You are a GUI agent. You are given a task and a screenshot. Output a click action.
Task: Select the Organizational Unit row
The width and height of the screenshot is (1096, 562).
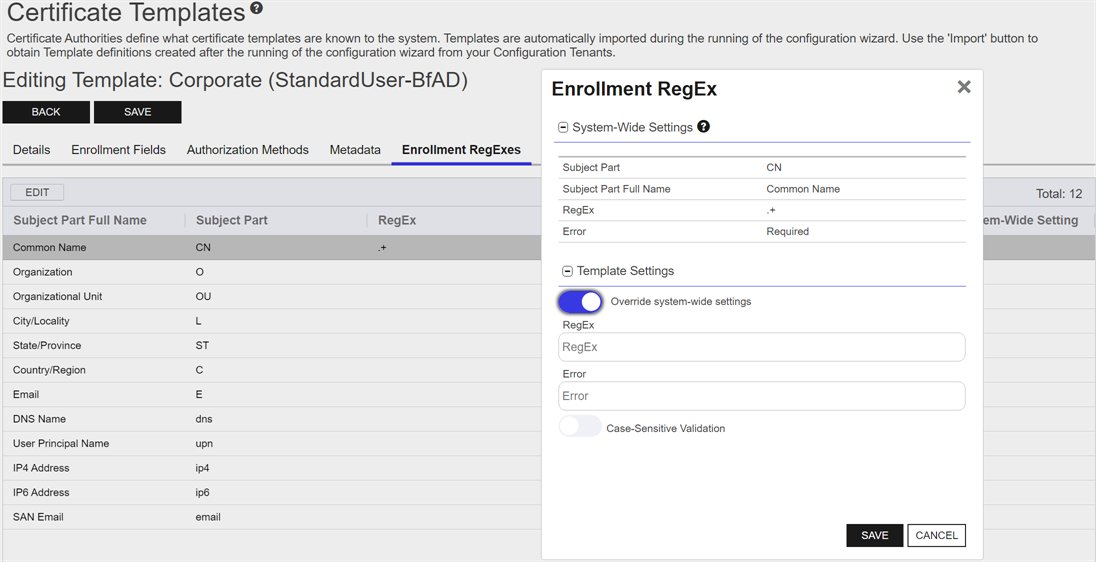tap(58, 297)
